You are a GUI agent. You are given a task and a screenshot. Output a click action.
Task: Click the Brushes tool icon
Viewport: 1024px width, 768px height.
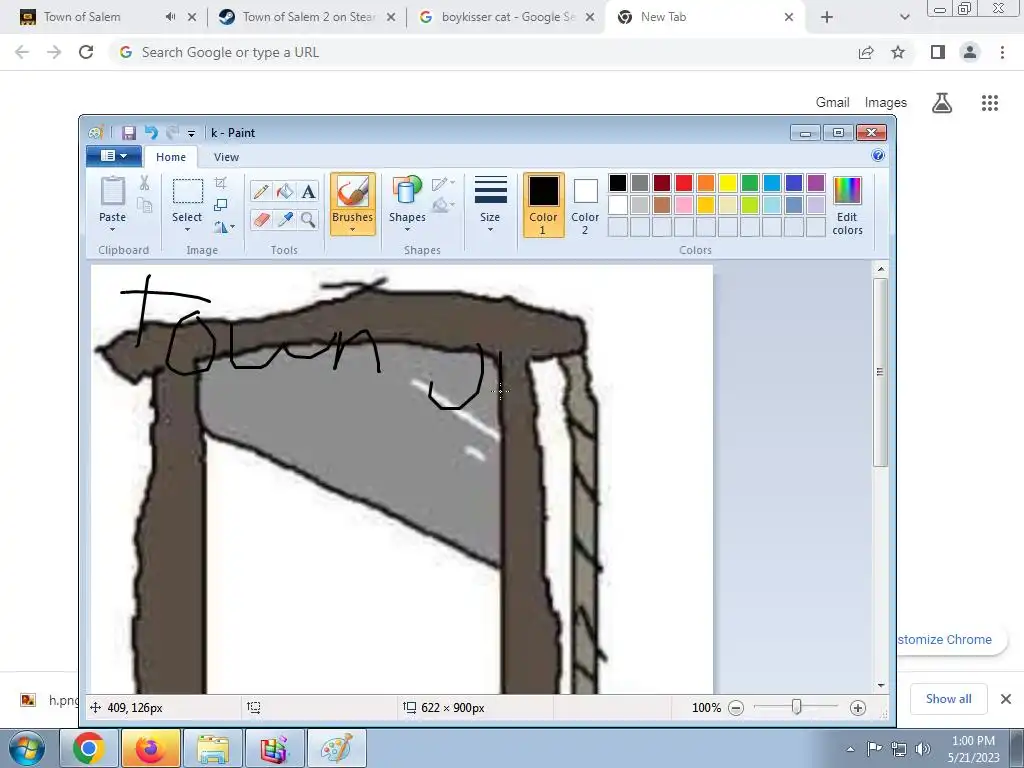[x=353, y=192]
